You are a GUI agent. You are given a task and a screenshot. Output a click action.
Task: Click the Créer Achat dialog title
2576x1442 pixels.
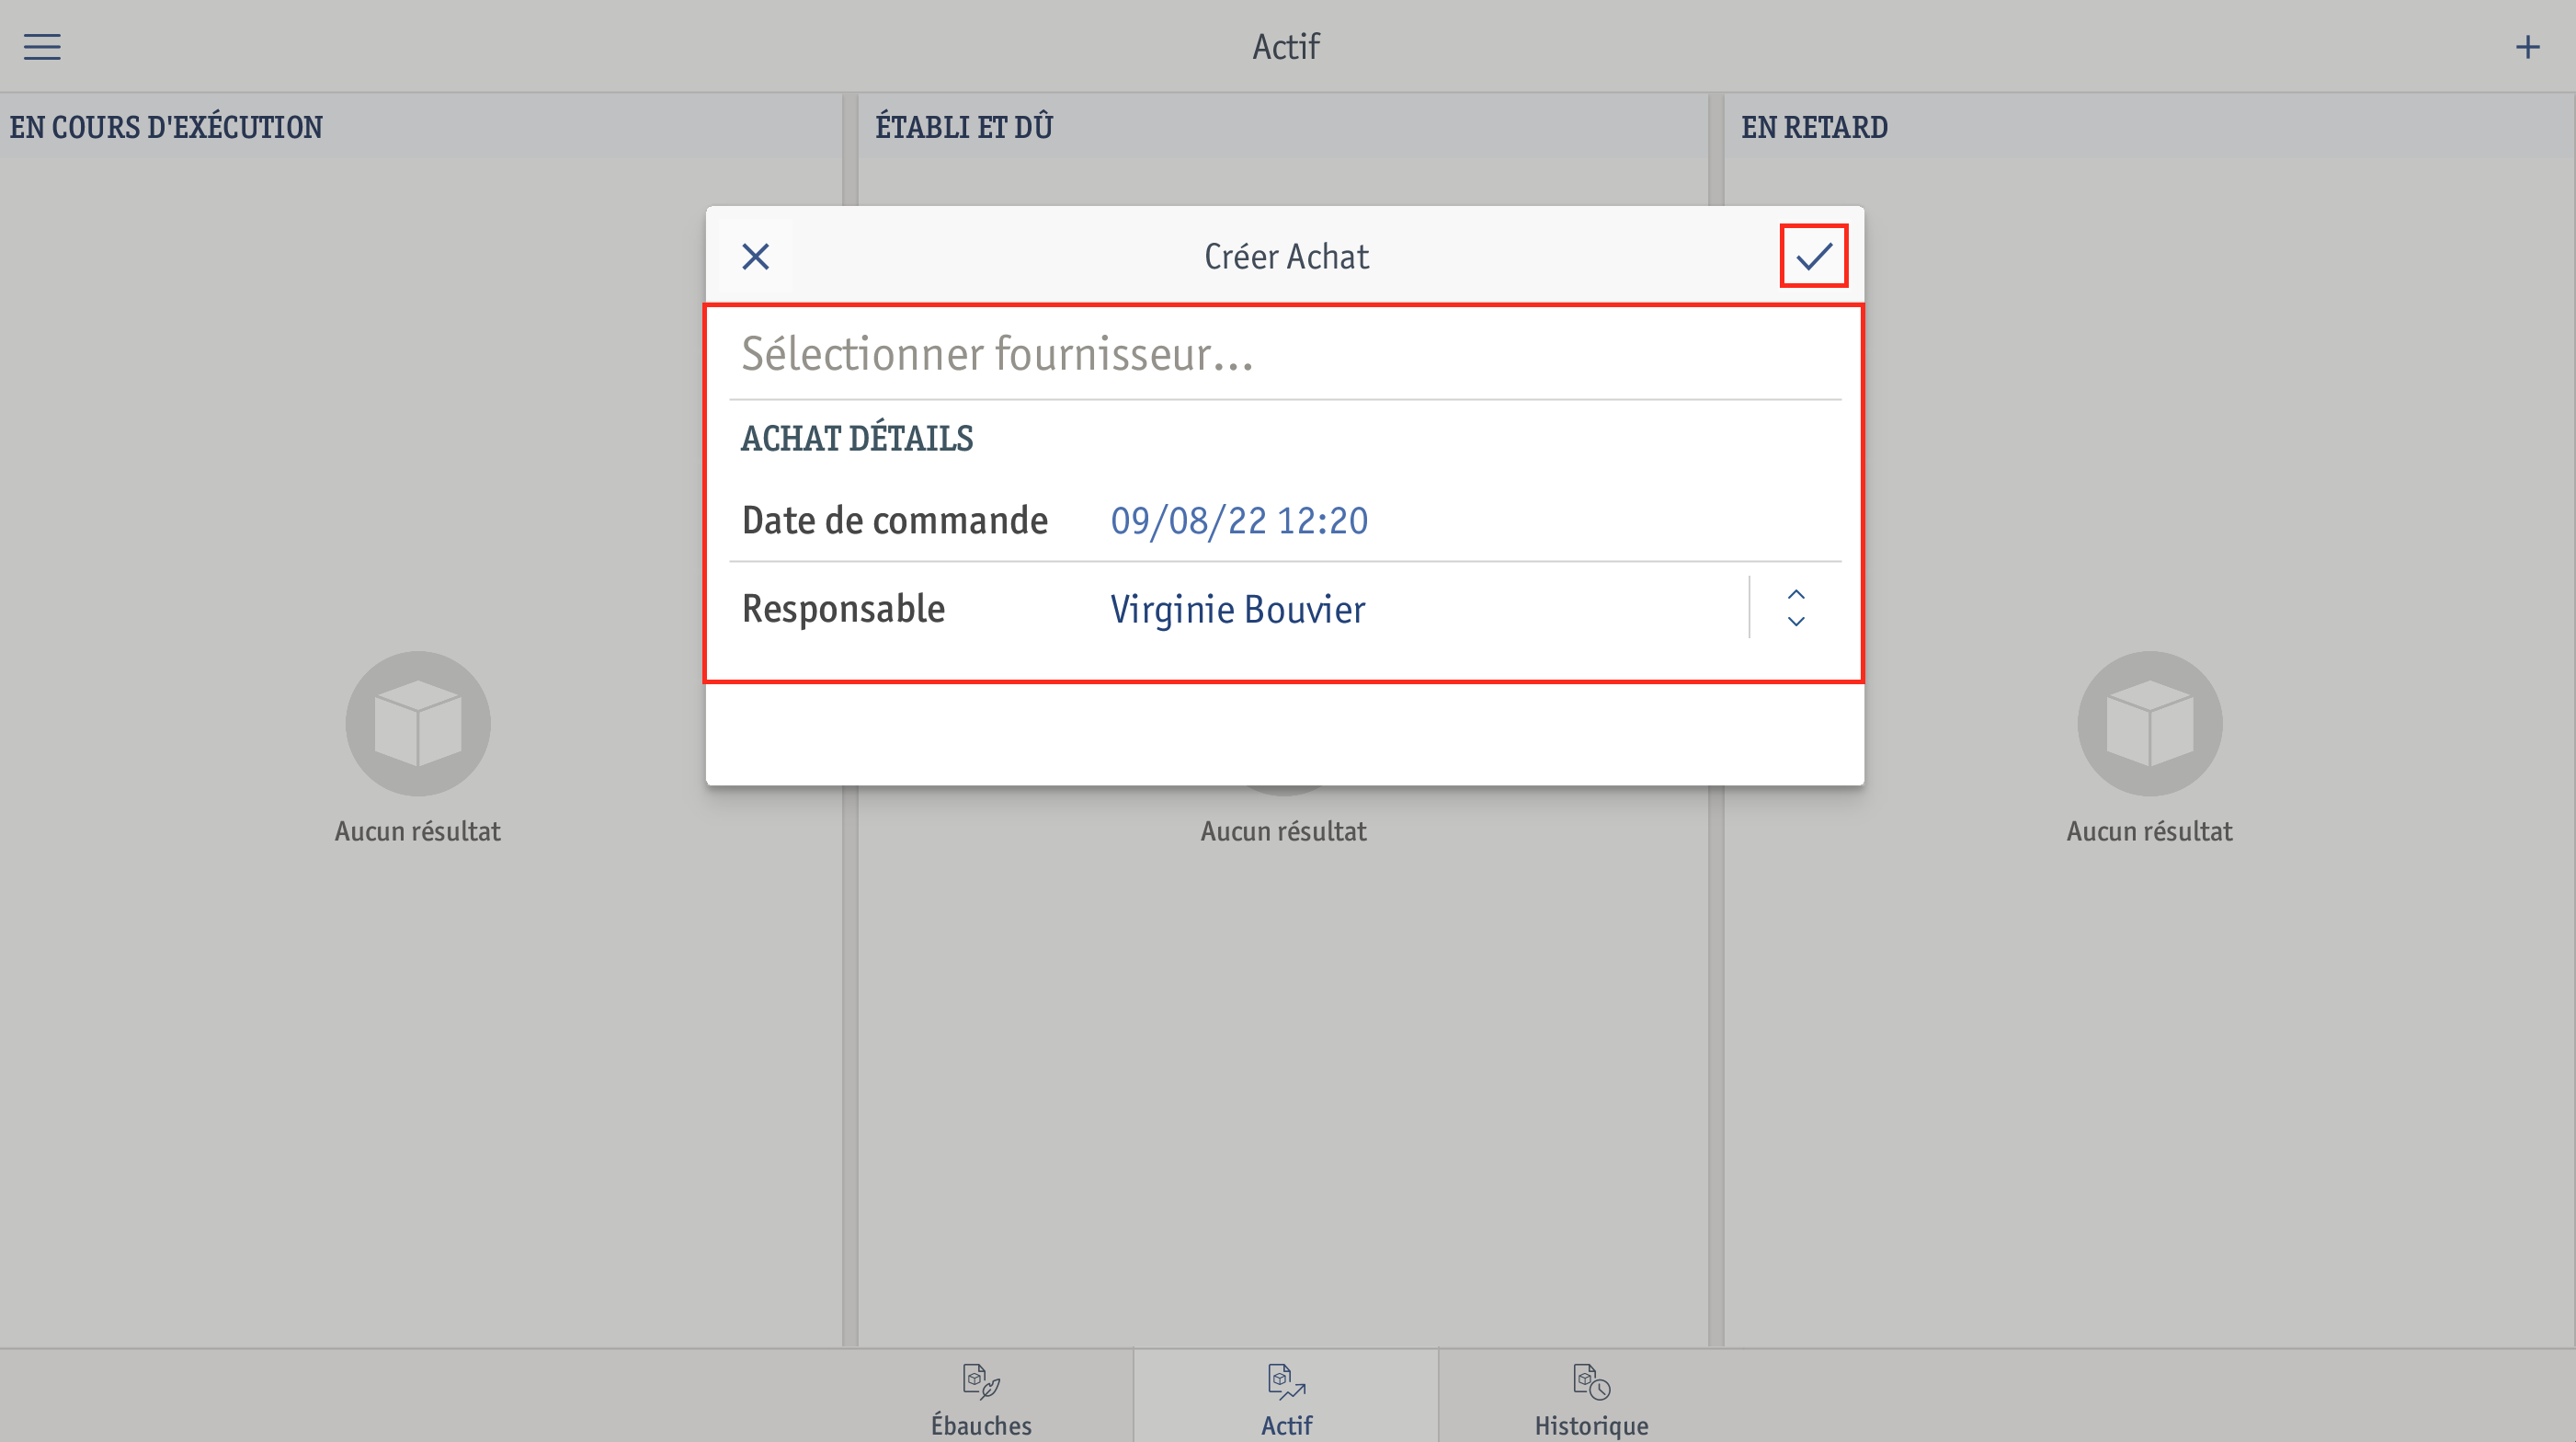1286,257
